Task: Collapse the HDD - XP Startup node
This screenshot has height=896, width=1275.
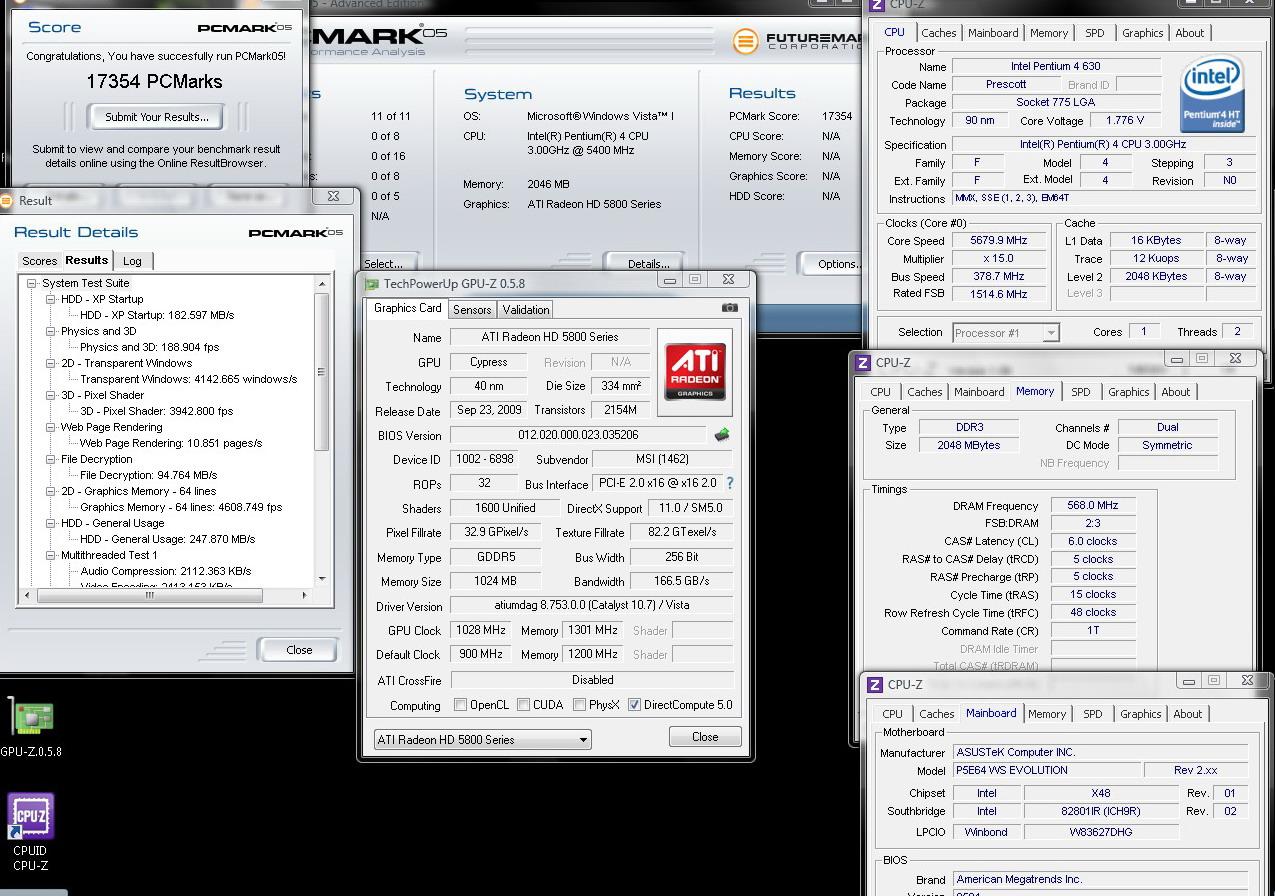Action: click(51, 300)
